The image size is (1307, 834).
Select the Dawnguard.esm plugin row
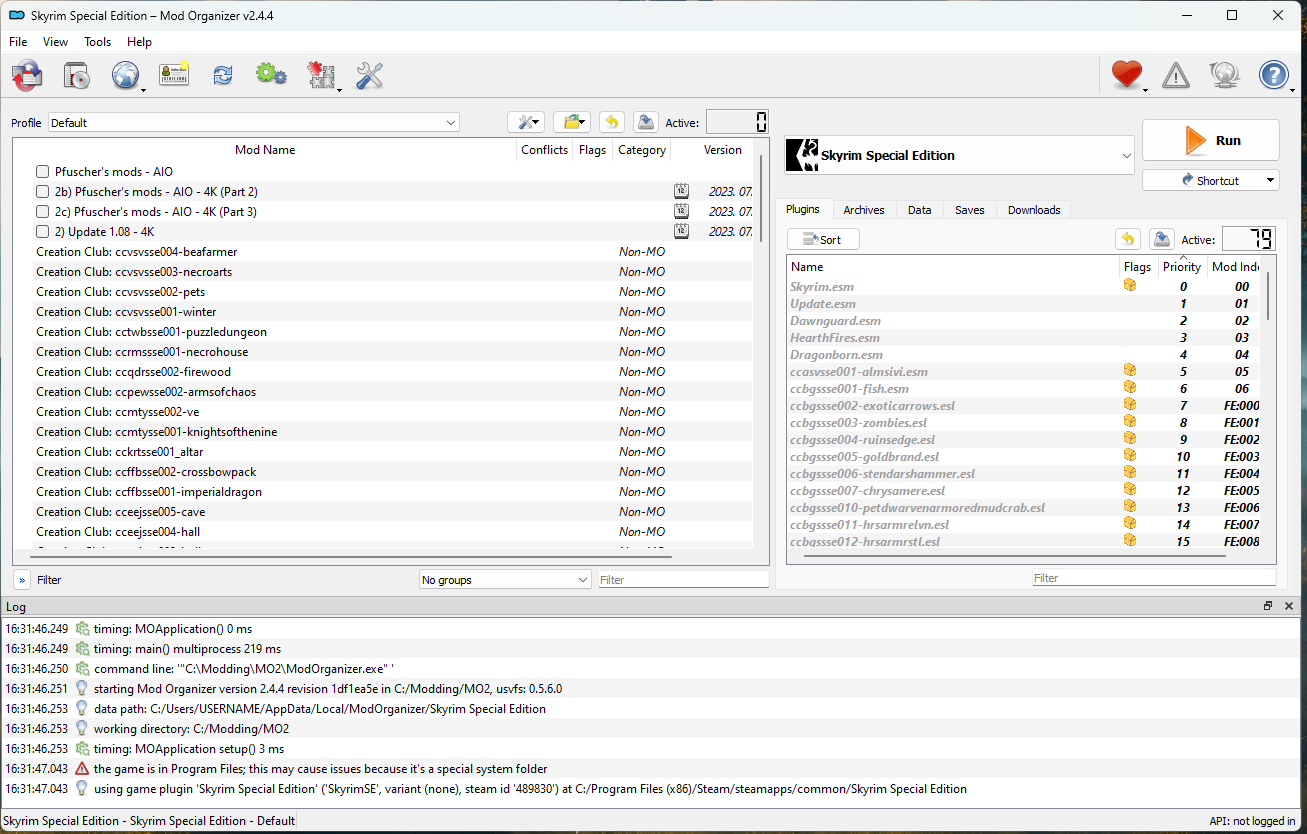1025,320
